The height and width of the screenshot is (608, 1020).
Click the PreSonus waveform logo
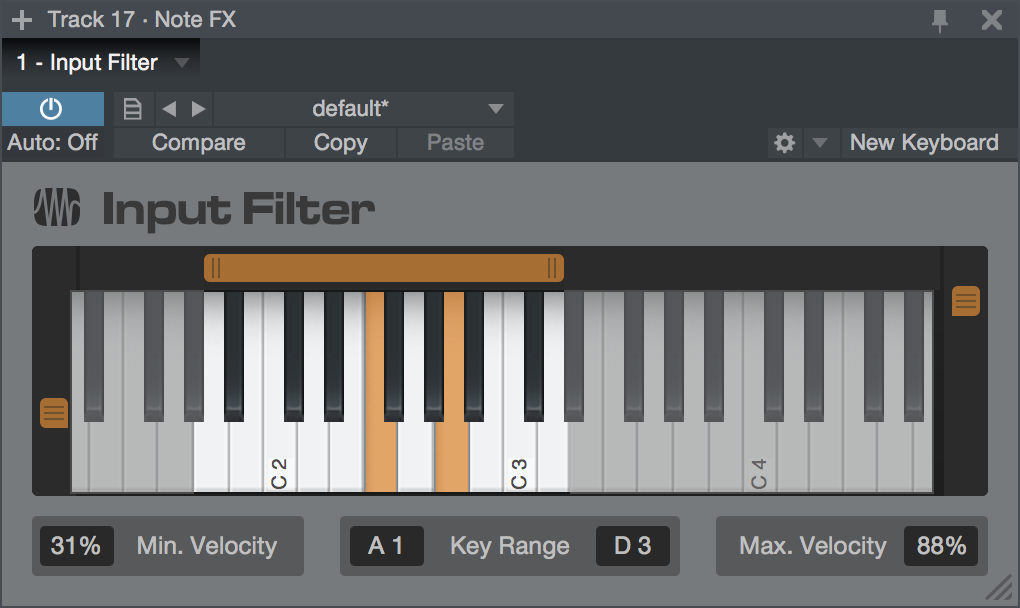tap(57, 207)
